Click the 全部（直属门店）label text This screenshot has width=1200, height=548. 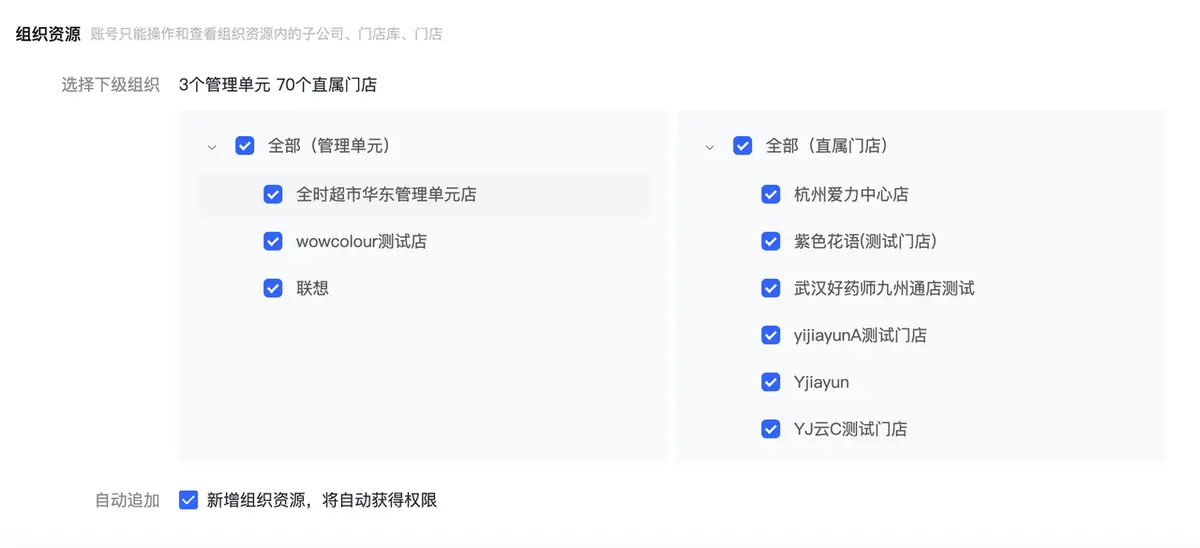(x=827, y=146)
